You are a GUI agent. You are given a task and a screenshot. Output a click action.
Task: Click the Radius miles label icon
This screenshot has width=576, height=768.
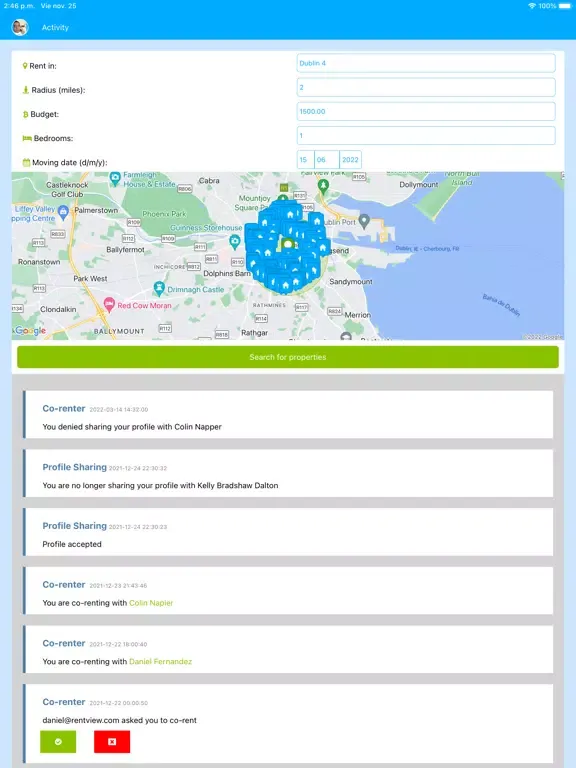[26, 90]
